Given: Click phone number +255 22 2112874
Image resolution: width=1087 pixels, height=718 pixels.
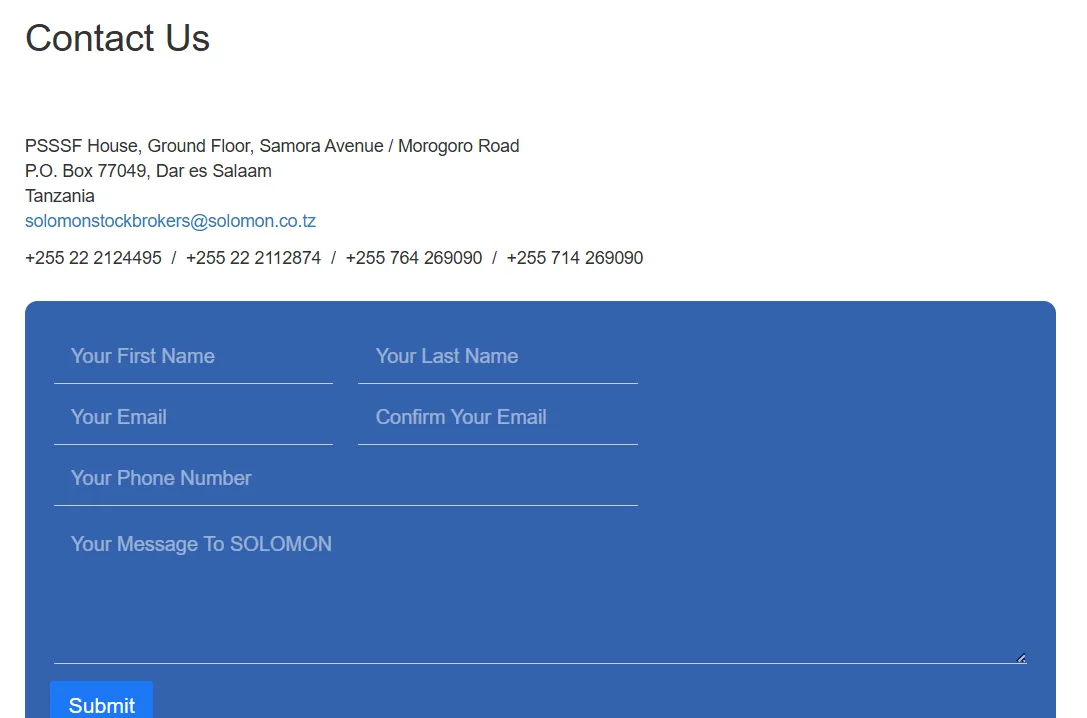Looking at the screenshot, I should [253, 258].
